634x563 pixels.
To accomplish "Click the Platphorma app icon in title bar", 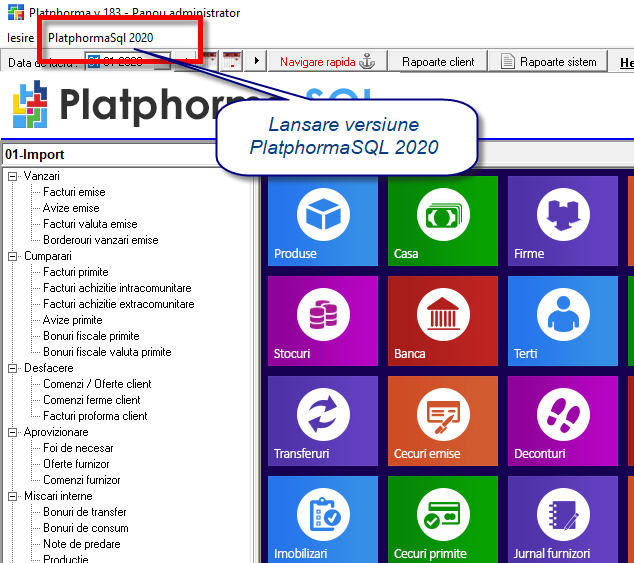I will click(15, 12).
